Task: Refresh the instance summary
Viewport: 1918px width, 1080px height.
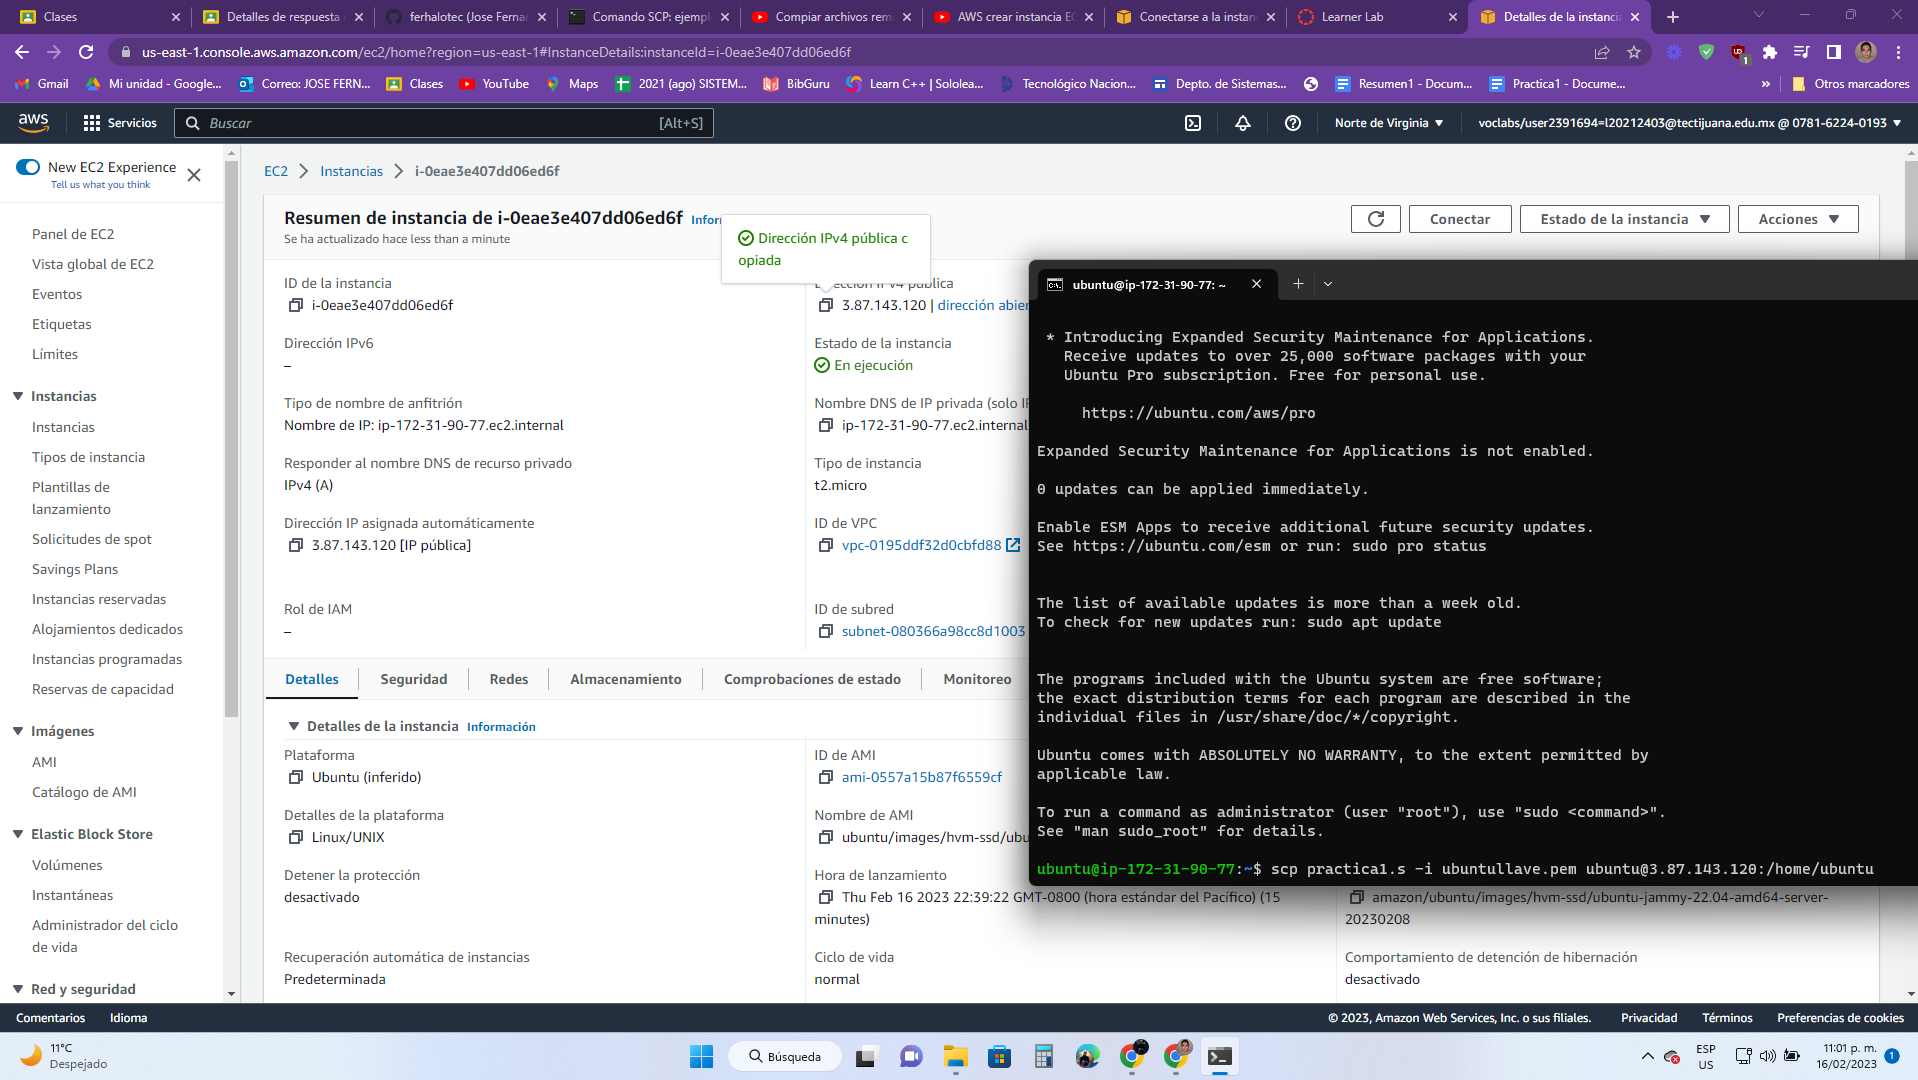Action: pyautogui.click(x=1375, y=219)
